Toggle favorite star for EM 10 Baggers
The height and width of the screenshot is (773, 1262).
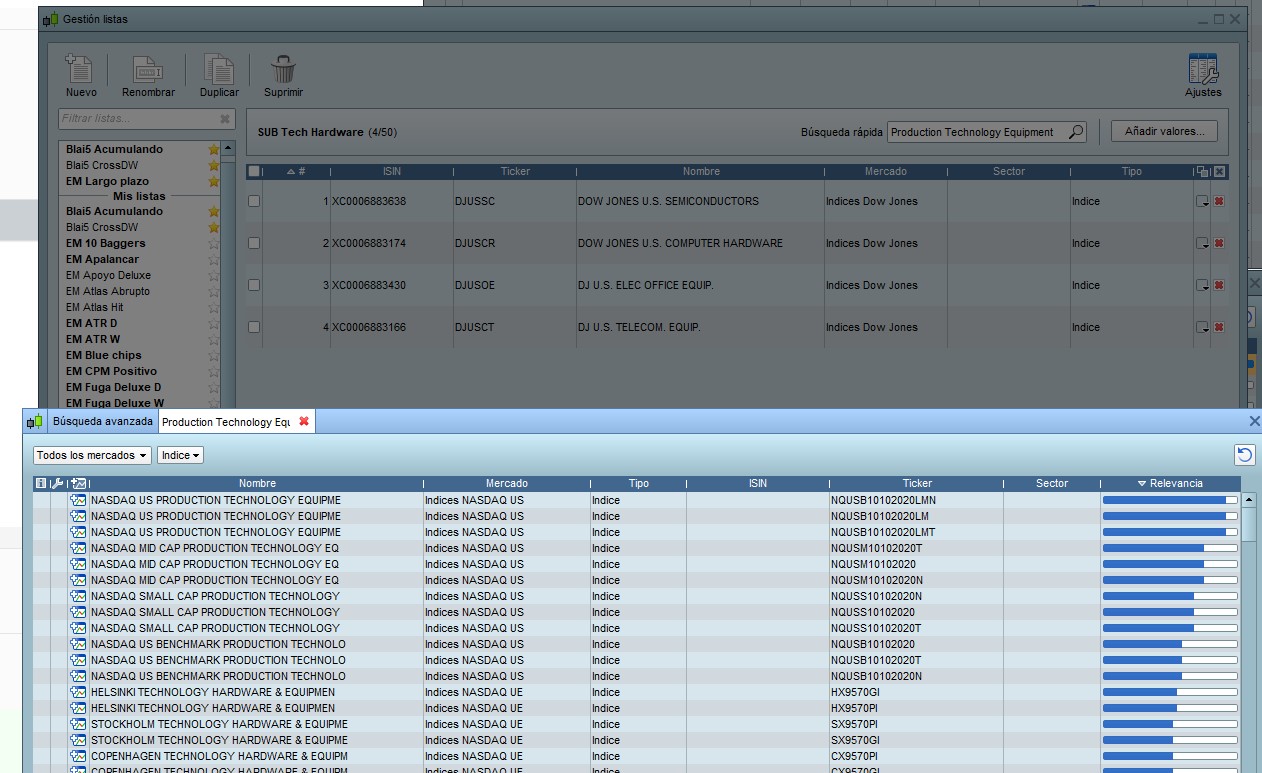tap(213, 243)
